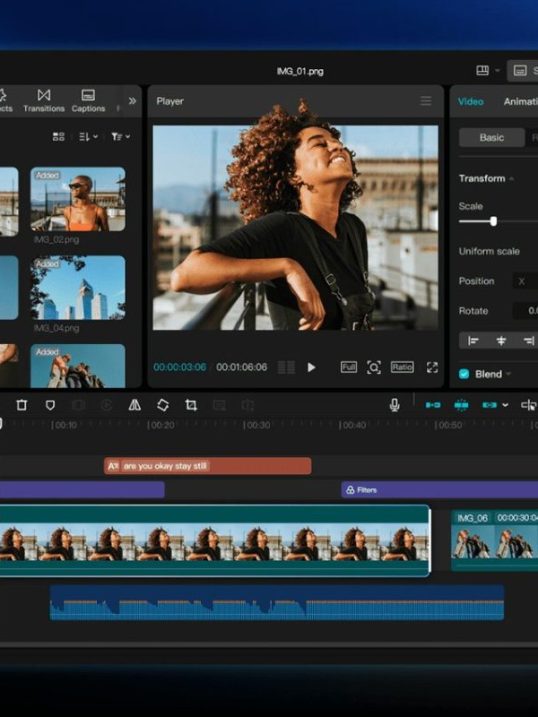The height and width of the screenshot is (717, 538).
Task: Open the Player panel hamburger menu
Action: 426,101
